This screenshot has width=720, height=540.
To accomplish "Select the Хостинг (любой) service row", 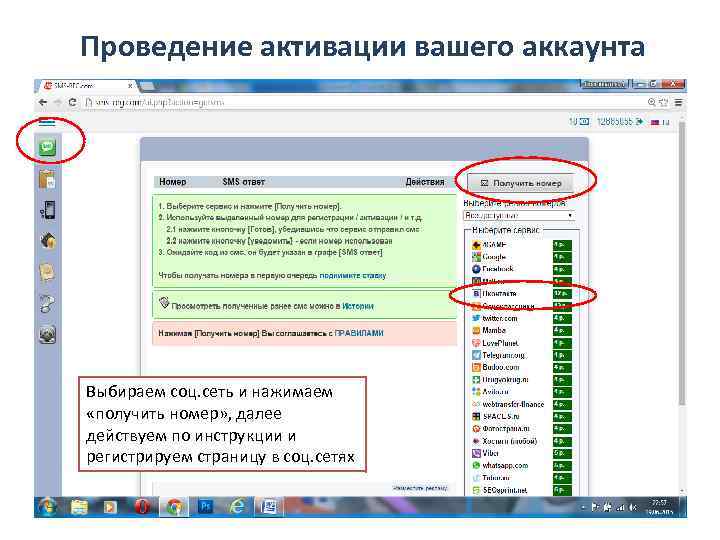I will (x=521, y=441).
